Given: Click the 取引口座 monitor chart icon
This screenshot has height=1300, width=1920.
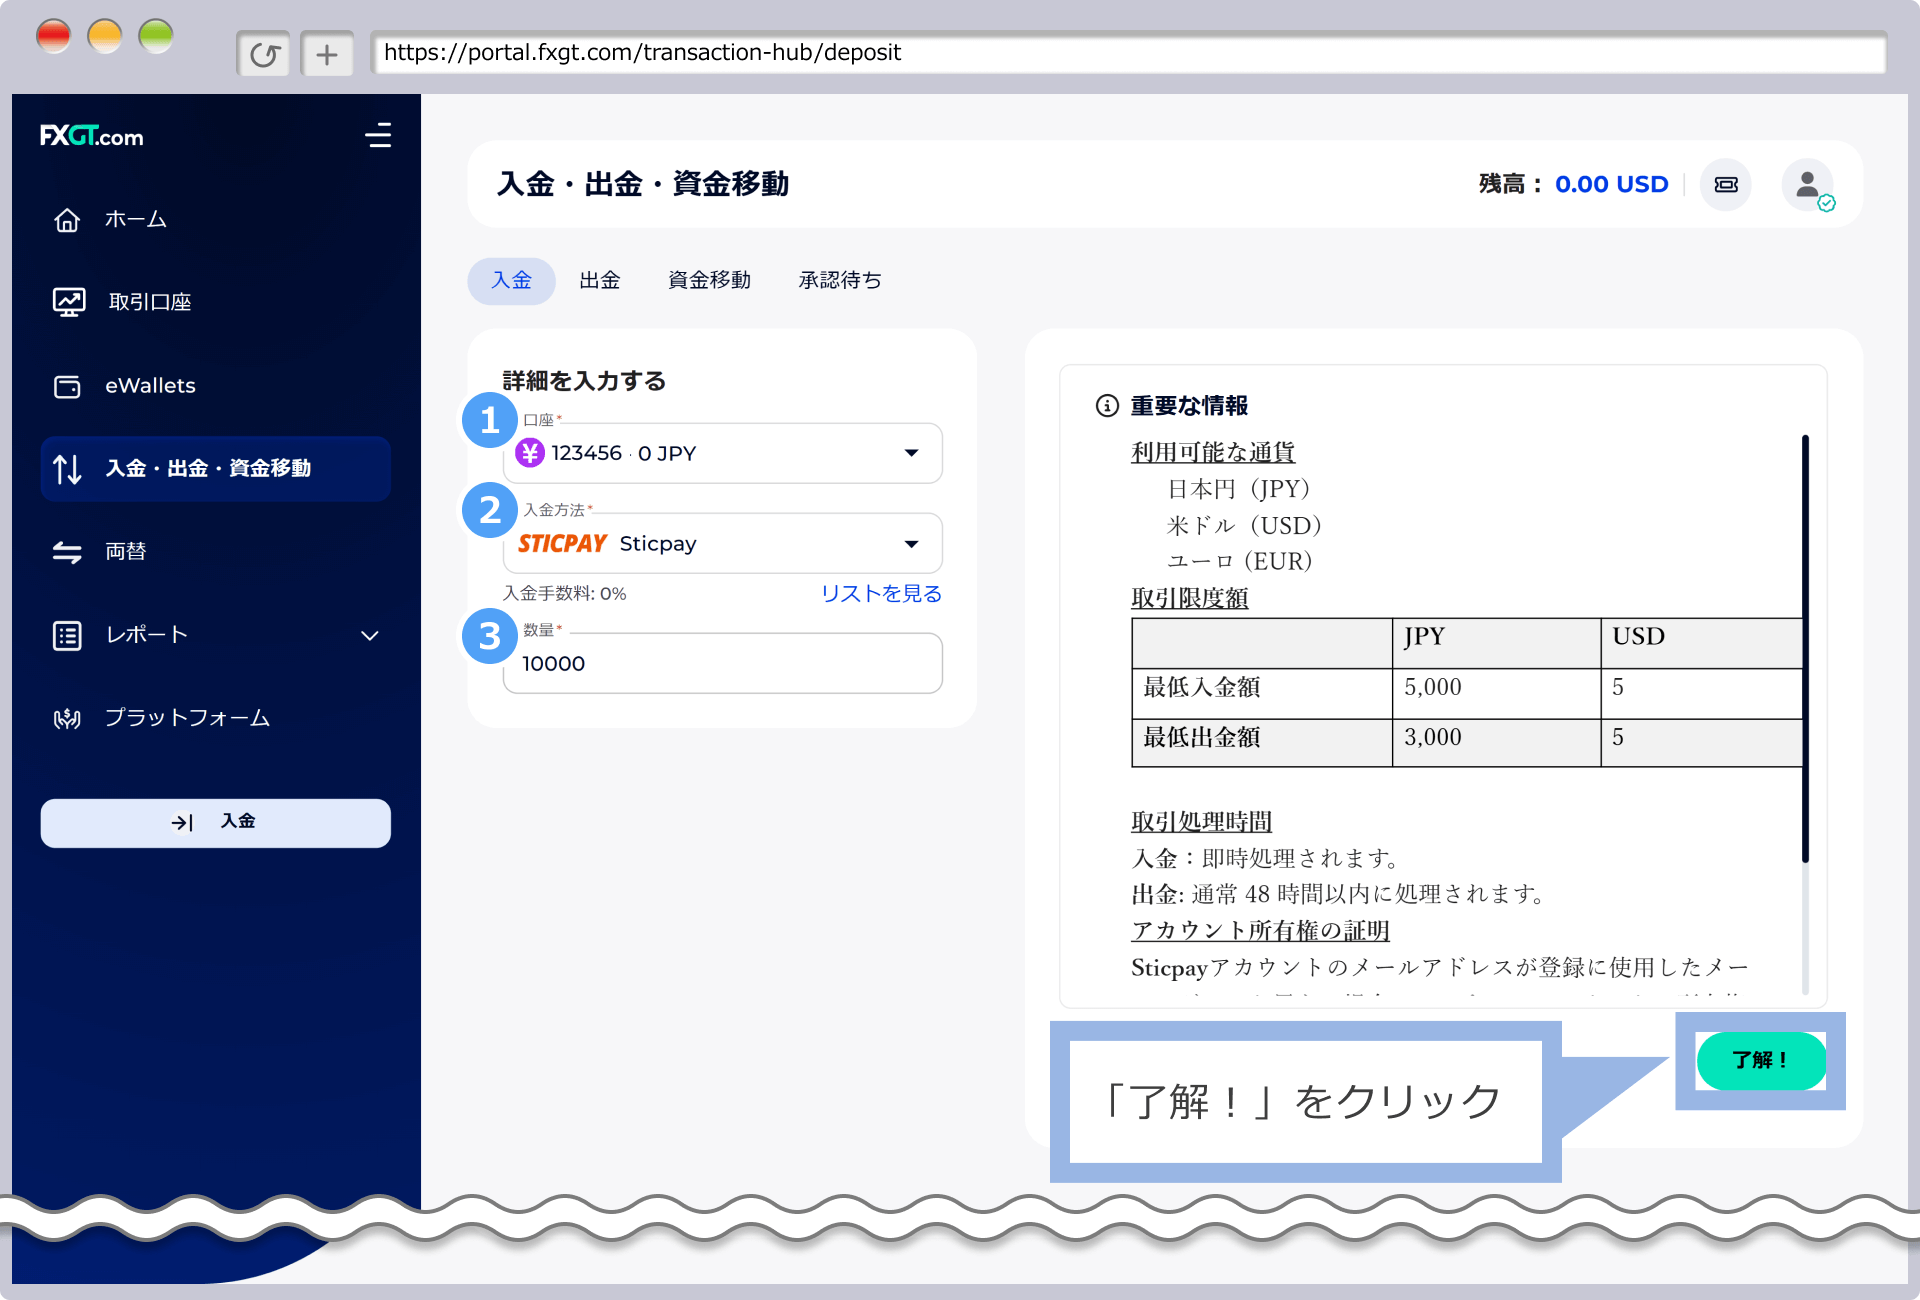Looking at the screenshot, I should pos(69,302).
